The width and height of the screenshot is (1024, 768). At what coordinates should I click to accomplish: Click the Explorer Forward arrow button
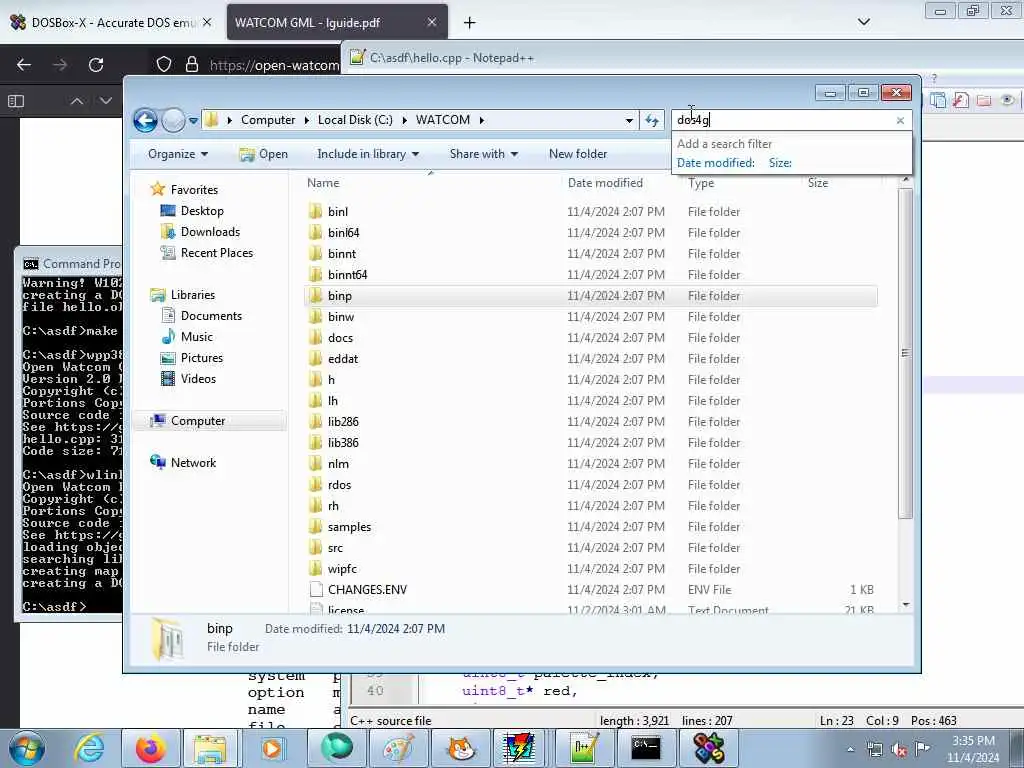click(x=173, y=120)
